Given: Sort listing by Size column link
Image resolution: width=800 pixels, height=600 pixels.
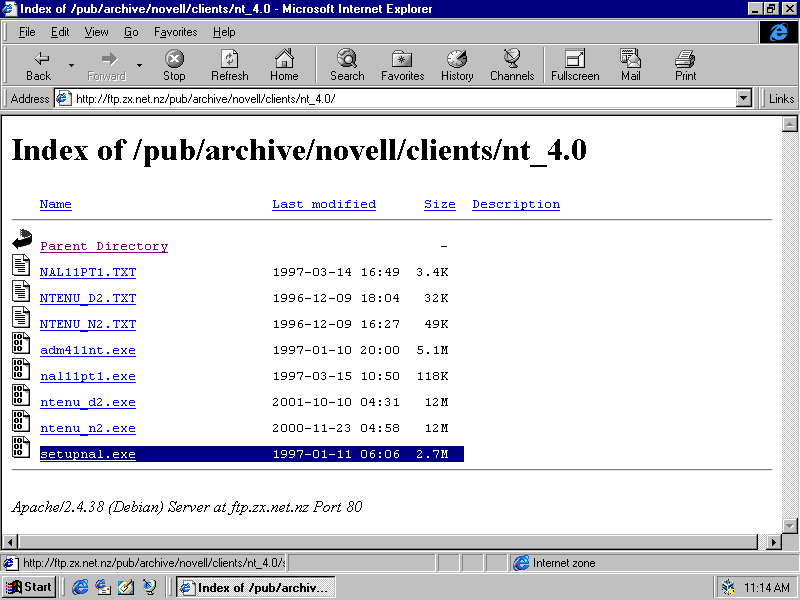Looking at the screenshot, I should [x=440, y=204].
